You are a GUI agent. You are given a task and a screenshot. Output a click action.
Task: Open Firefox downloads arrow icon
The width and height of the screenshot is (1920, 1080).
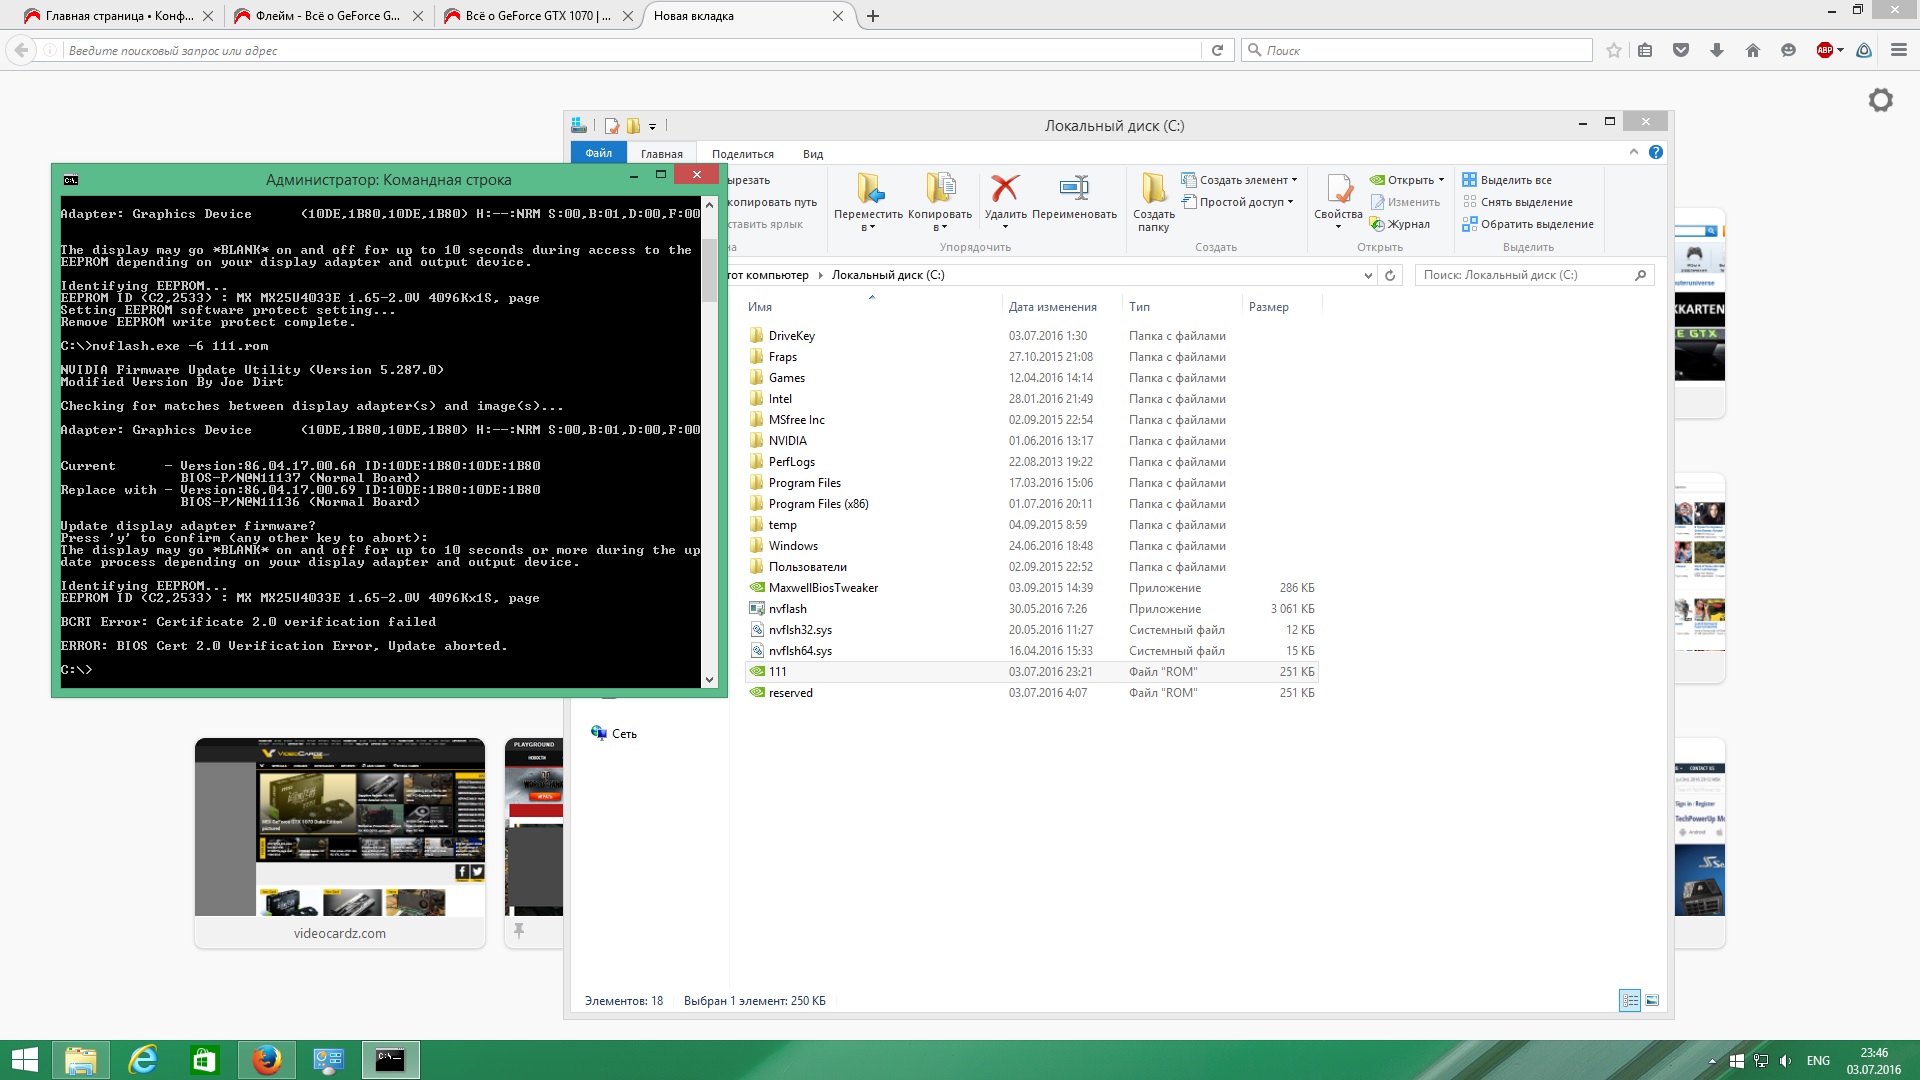tap(1716, 50)
